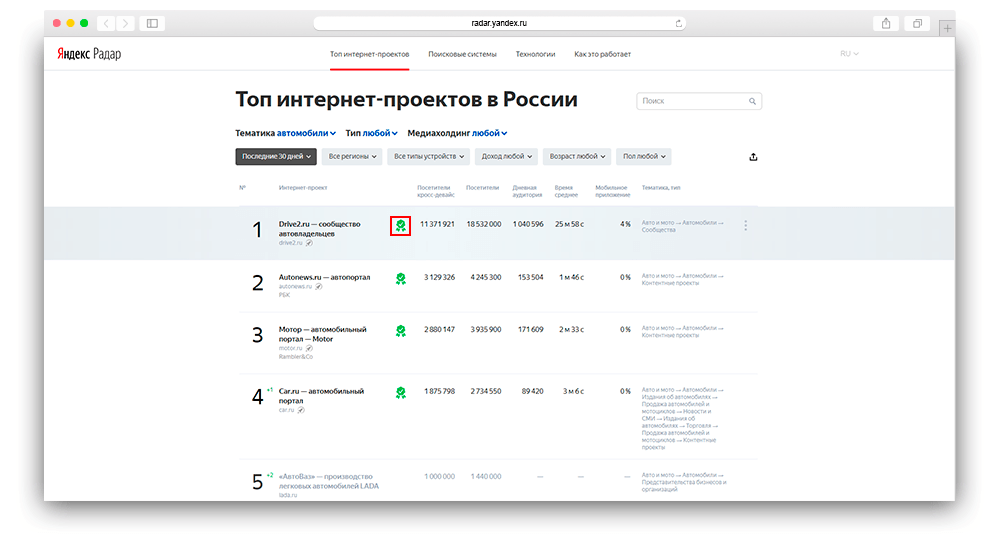The height and width of the screenshot is (550, 1000).
Task: Click the Время среднее column header
Action: 566,191
